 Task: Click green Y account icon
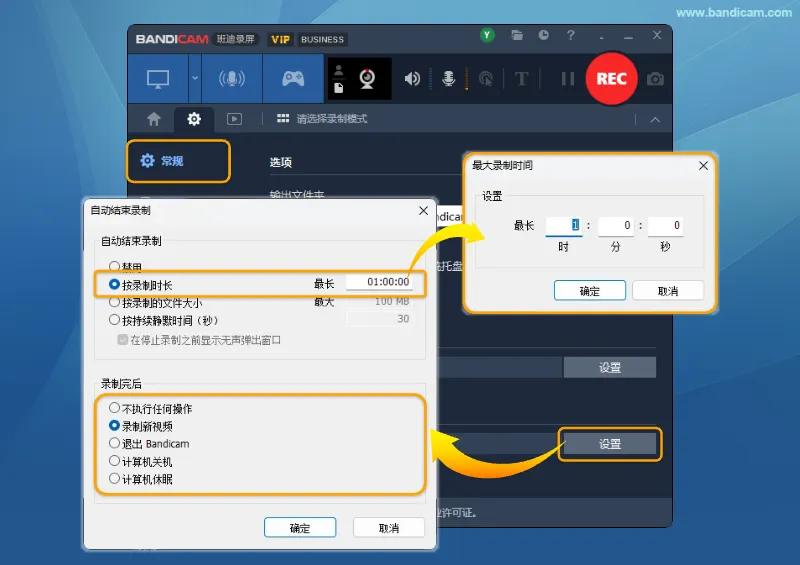pos(487,35)
